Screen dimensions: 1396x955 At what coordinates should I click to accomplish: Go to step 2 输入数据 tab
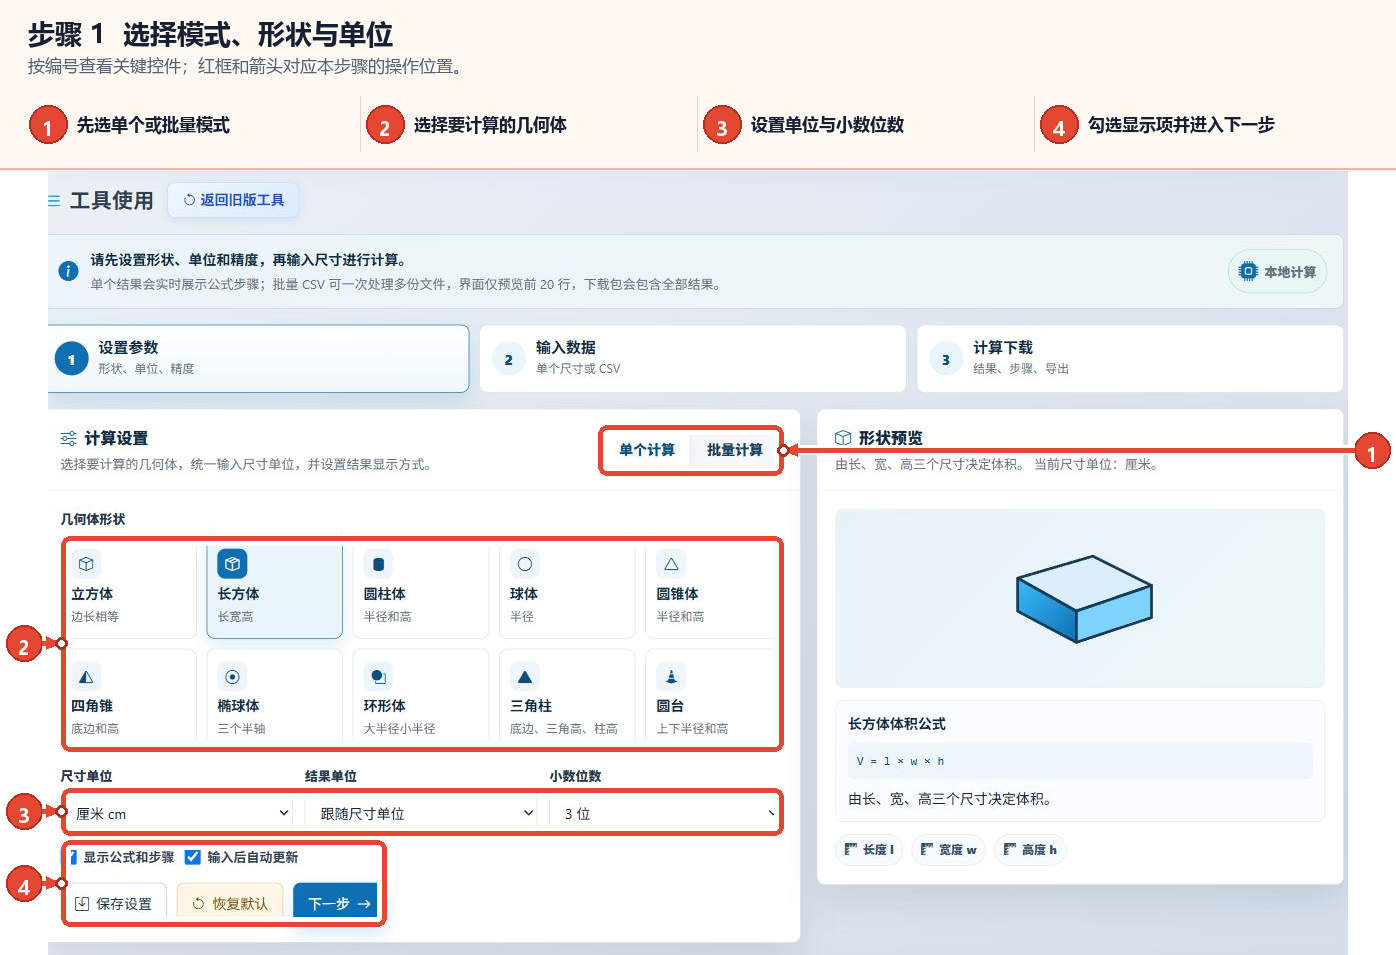(693, 358)
